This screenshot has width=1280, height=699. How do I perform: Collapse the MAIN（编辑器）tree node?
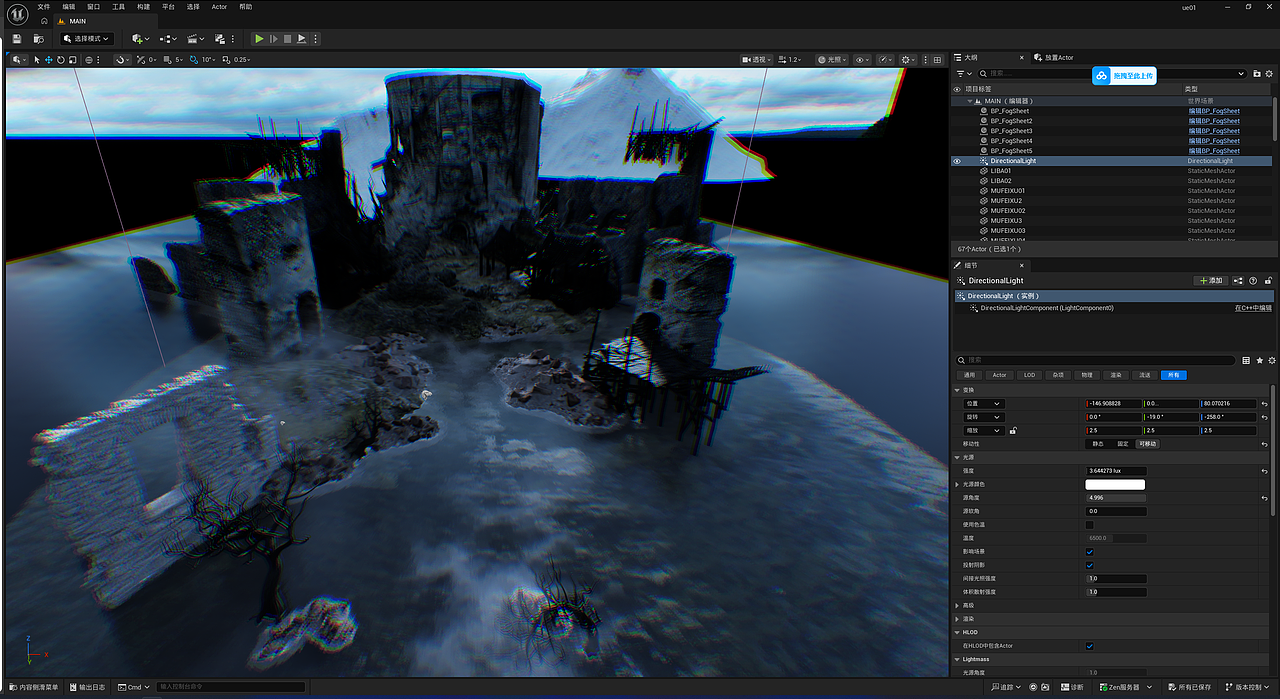click(969, 101)
